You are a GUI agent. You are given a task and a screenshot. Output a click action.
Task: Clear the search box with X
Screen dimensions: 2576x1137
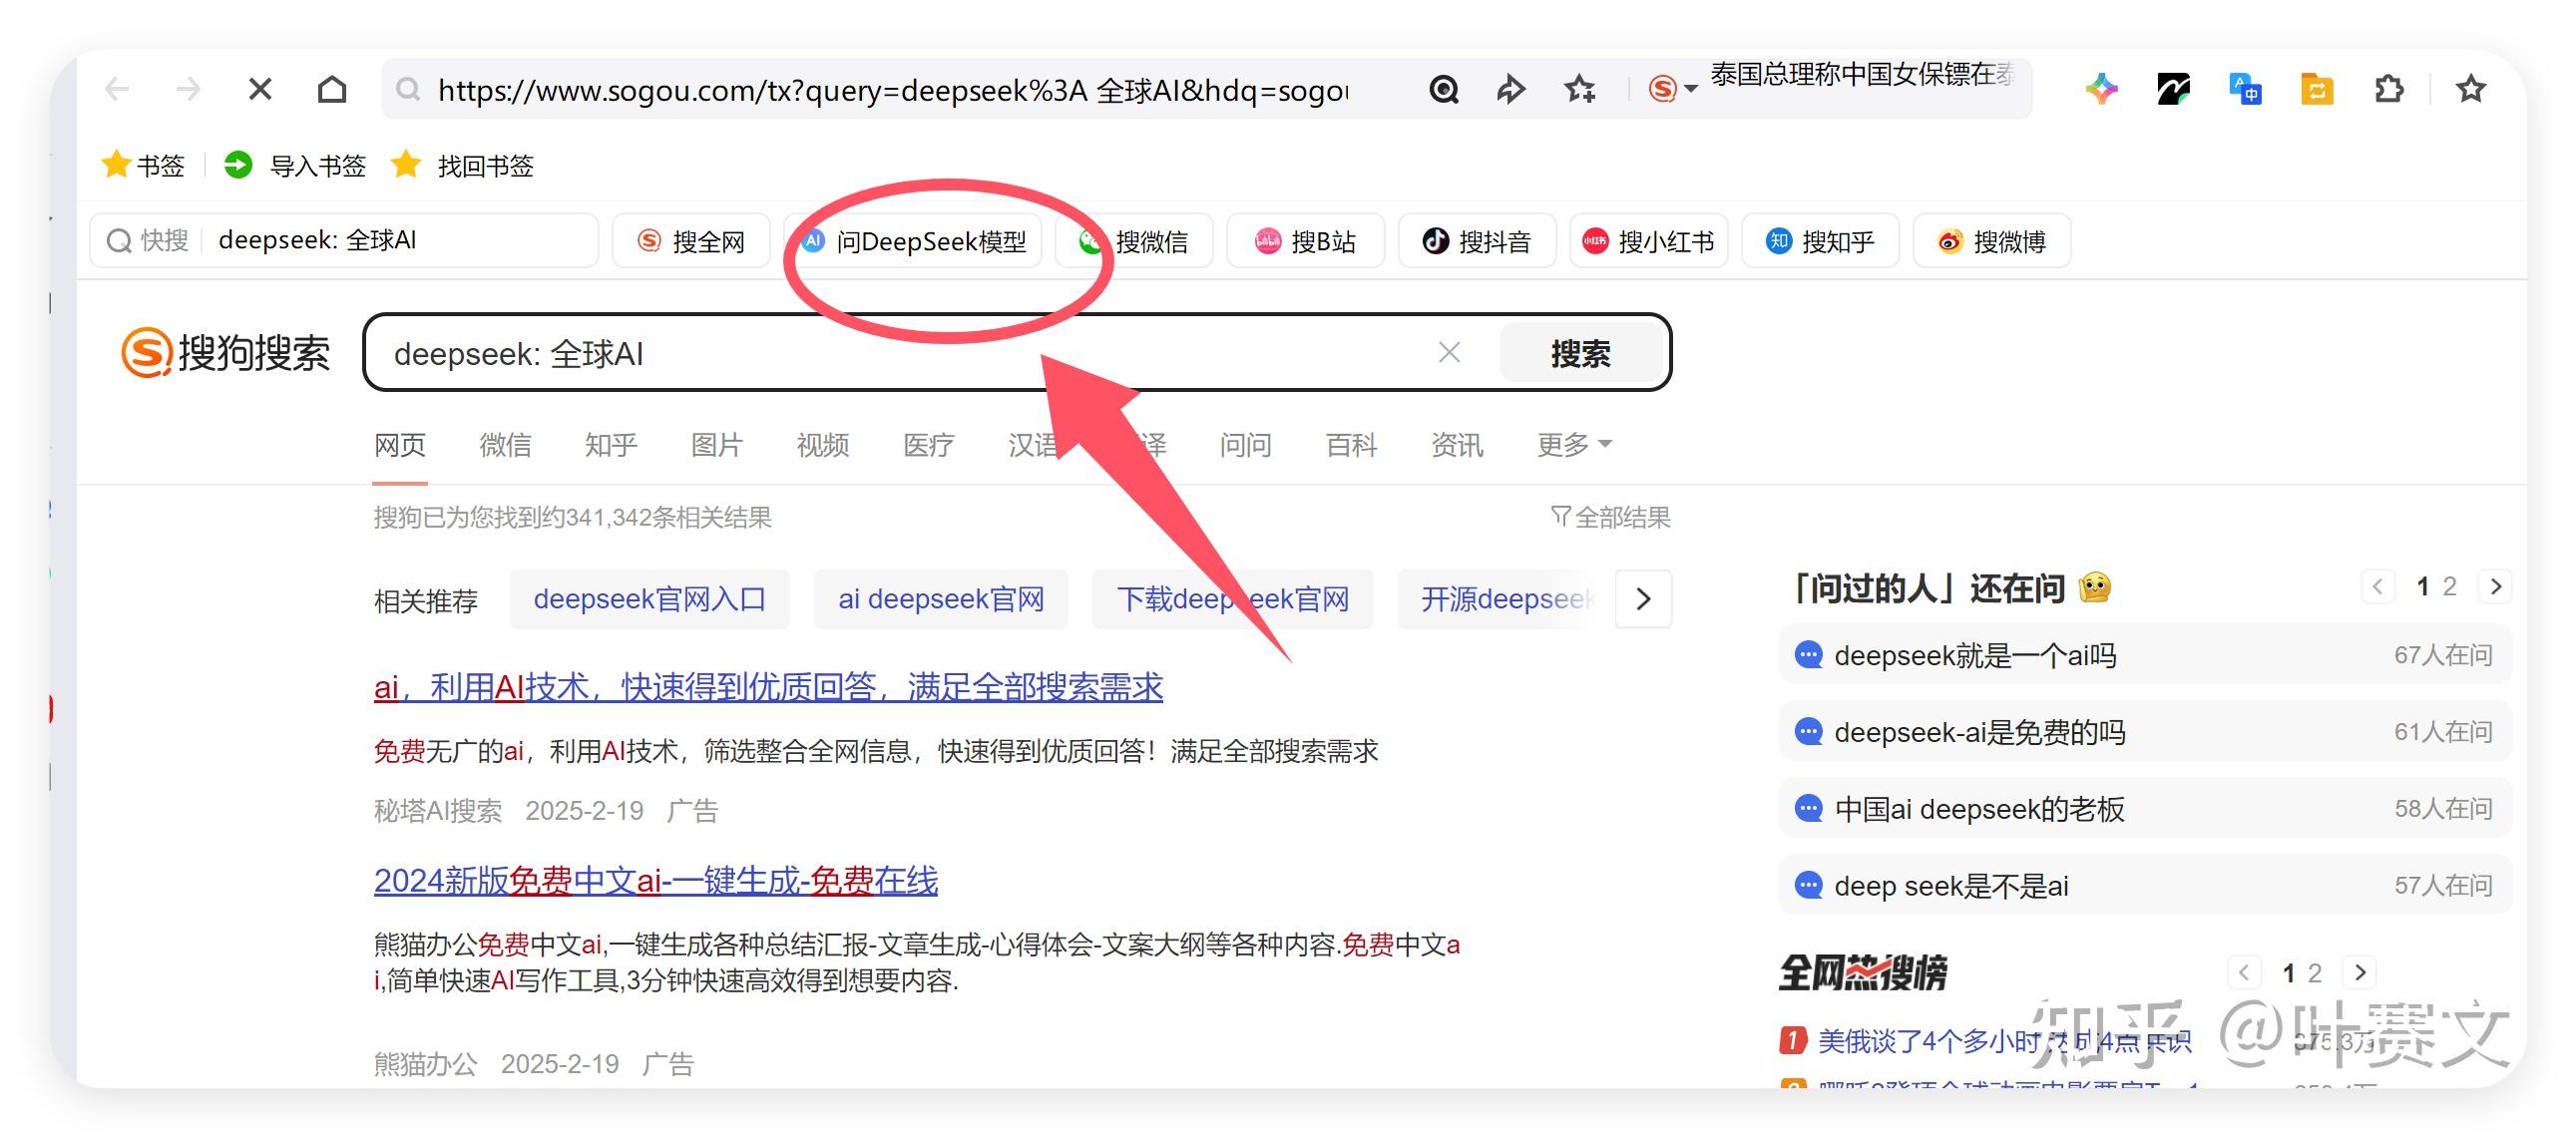(x=1449, y=352)
